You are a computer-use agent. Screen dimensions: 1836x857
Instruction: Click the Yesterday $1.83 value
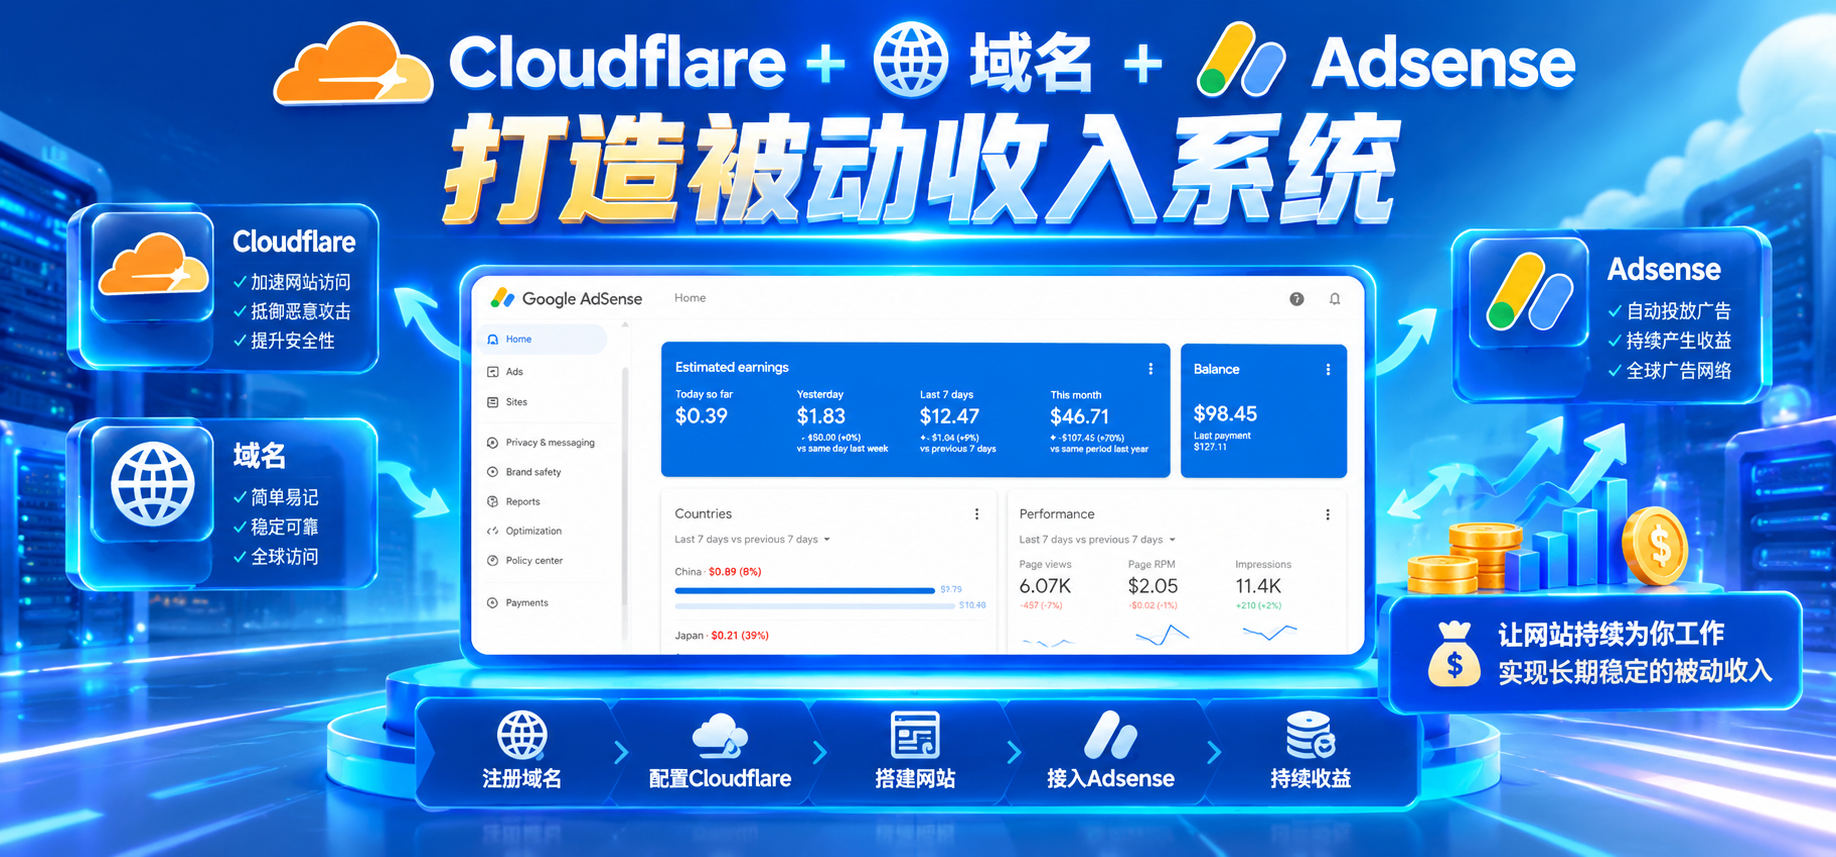[x=821, y=416]
